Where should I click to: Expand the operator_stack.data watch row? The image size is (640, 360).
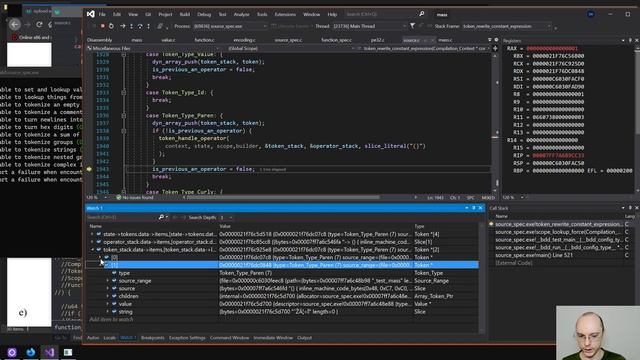[92, 242]
